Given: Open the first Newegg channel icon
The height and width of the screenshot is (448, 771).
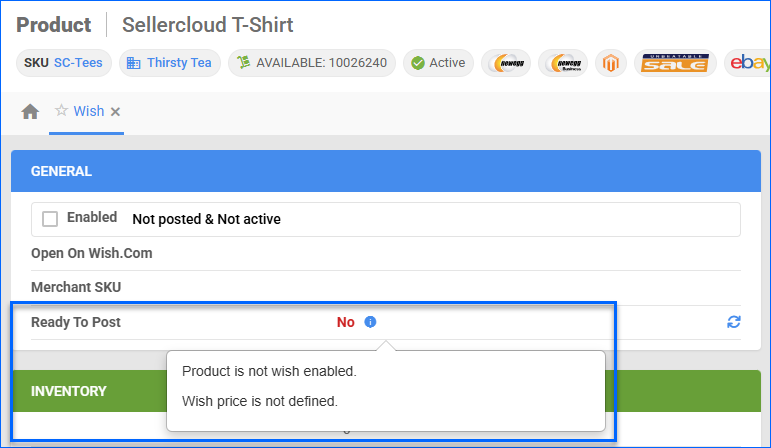Looking at the screenshot, I should tap(506, 63).
